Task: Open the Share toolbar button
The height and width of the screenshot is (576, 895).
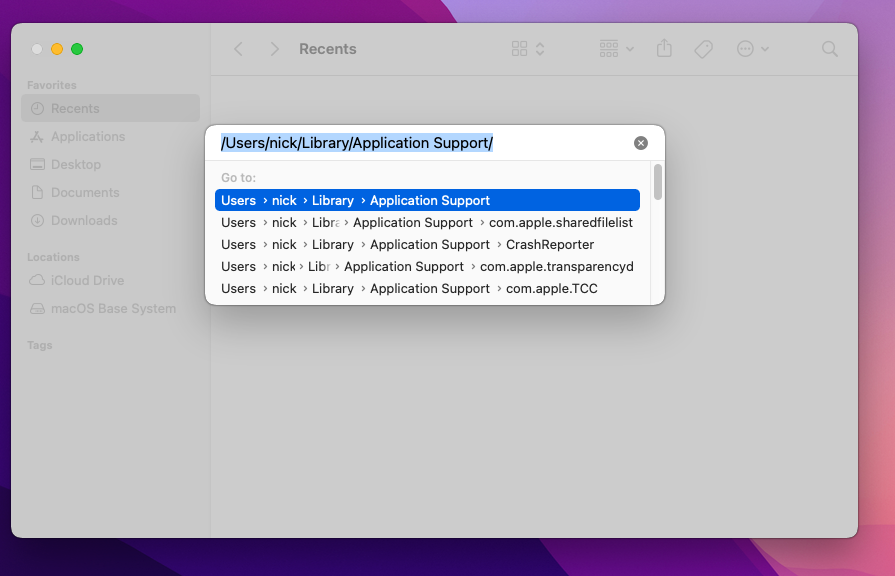Action: (664, 49)
